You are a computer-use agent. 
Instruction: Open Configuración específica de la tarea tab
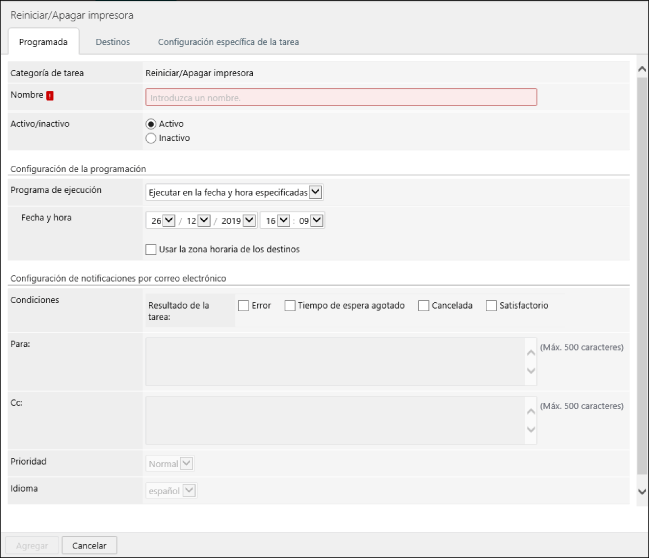pos(228,42)
